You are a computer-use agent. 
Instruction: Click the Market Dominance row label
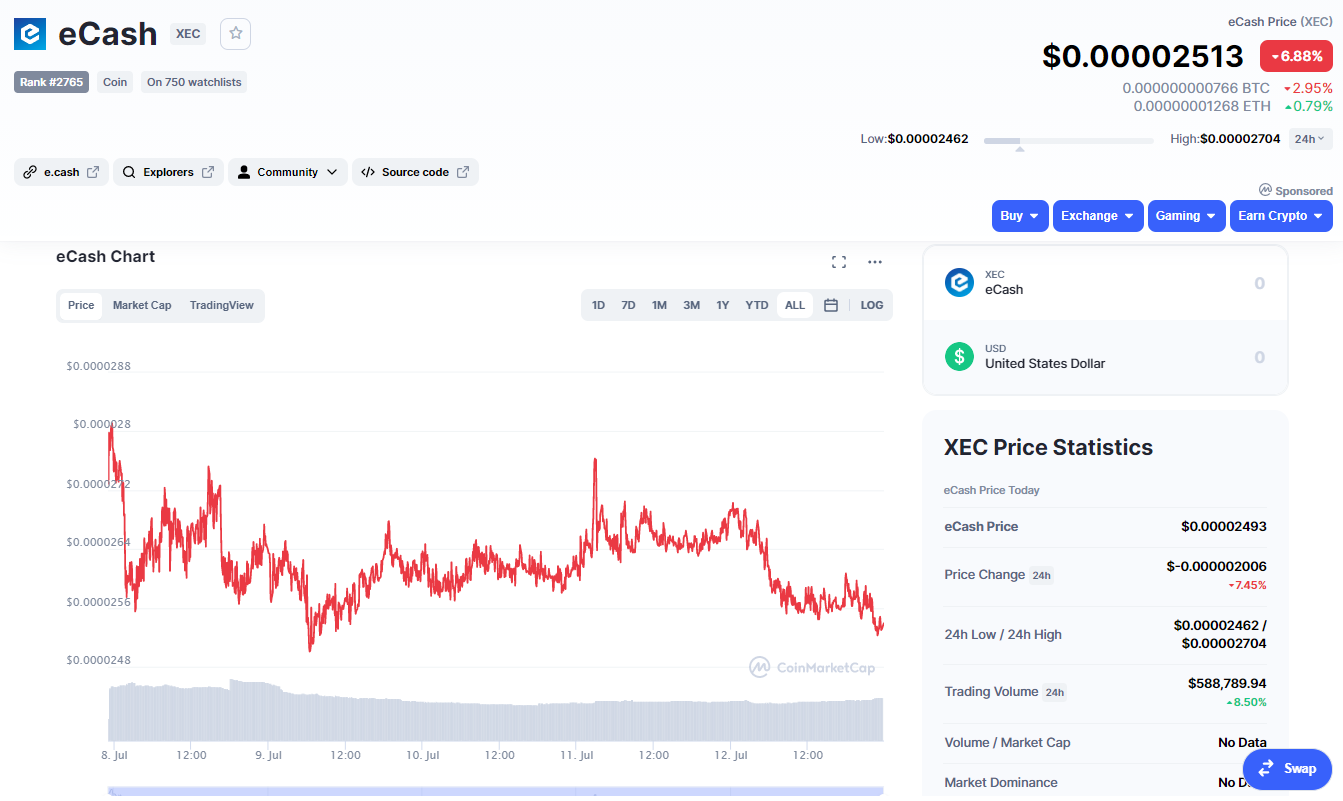(1001, 782)
